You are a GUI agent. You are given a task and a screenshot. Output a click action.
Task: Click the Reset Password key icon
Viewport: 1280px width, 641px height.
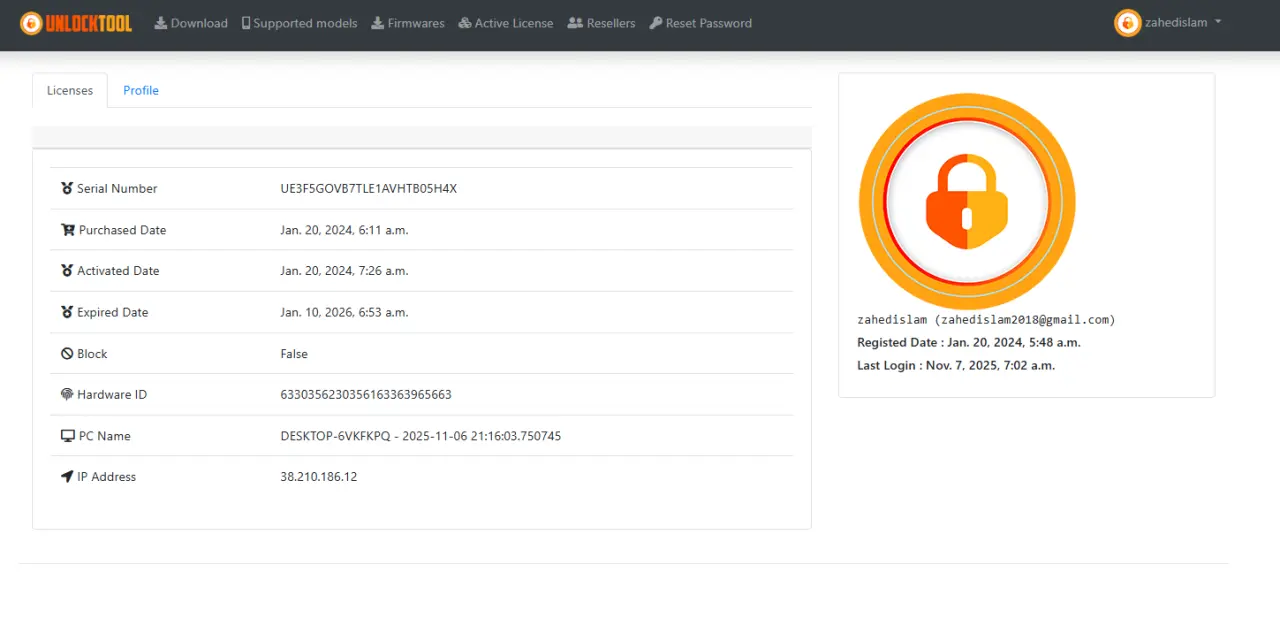(656, 23)
